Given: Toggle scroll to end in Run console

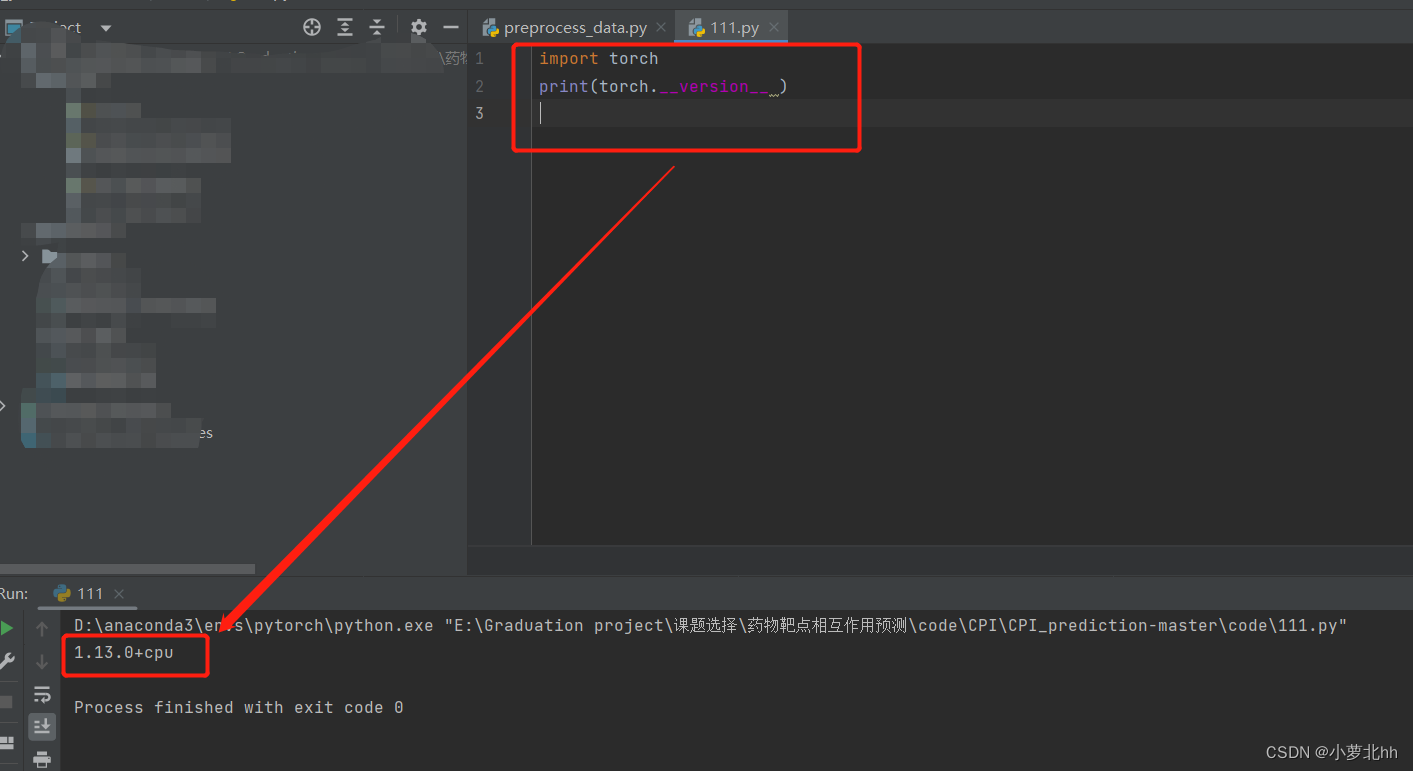Looking at the screenshot, I should tap(42, 726).
